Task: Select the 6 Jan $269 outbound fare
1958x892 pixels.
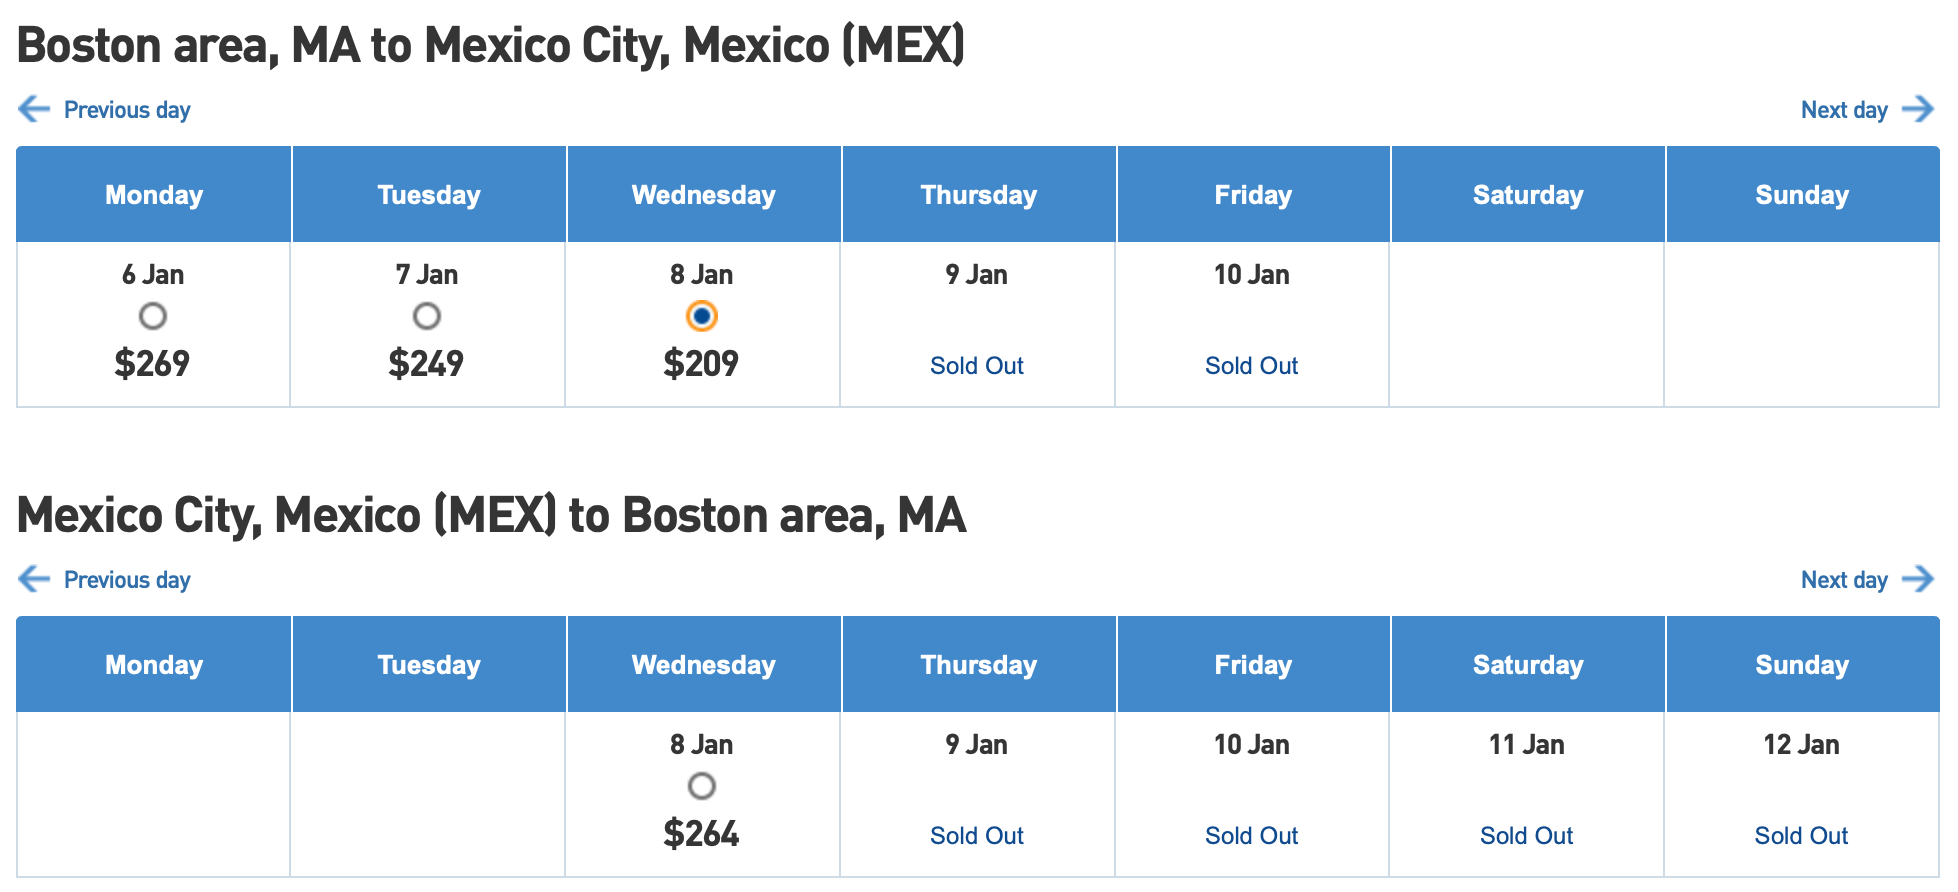Action: 153,316
